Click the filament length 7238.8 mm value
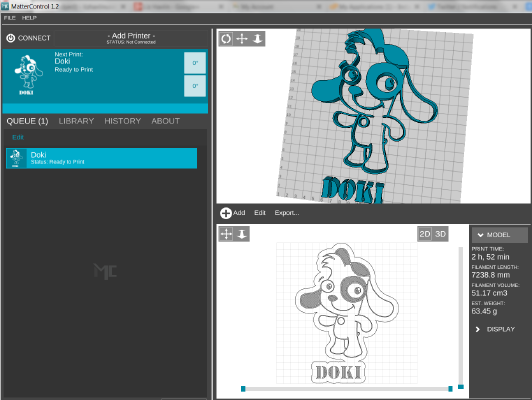Viewport: 532px width, 400px height. pos(491,275)
